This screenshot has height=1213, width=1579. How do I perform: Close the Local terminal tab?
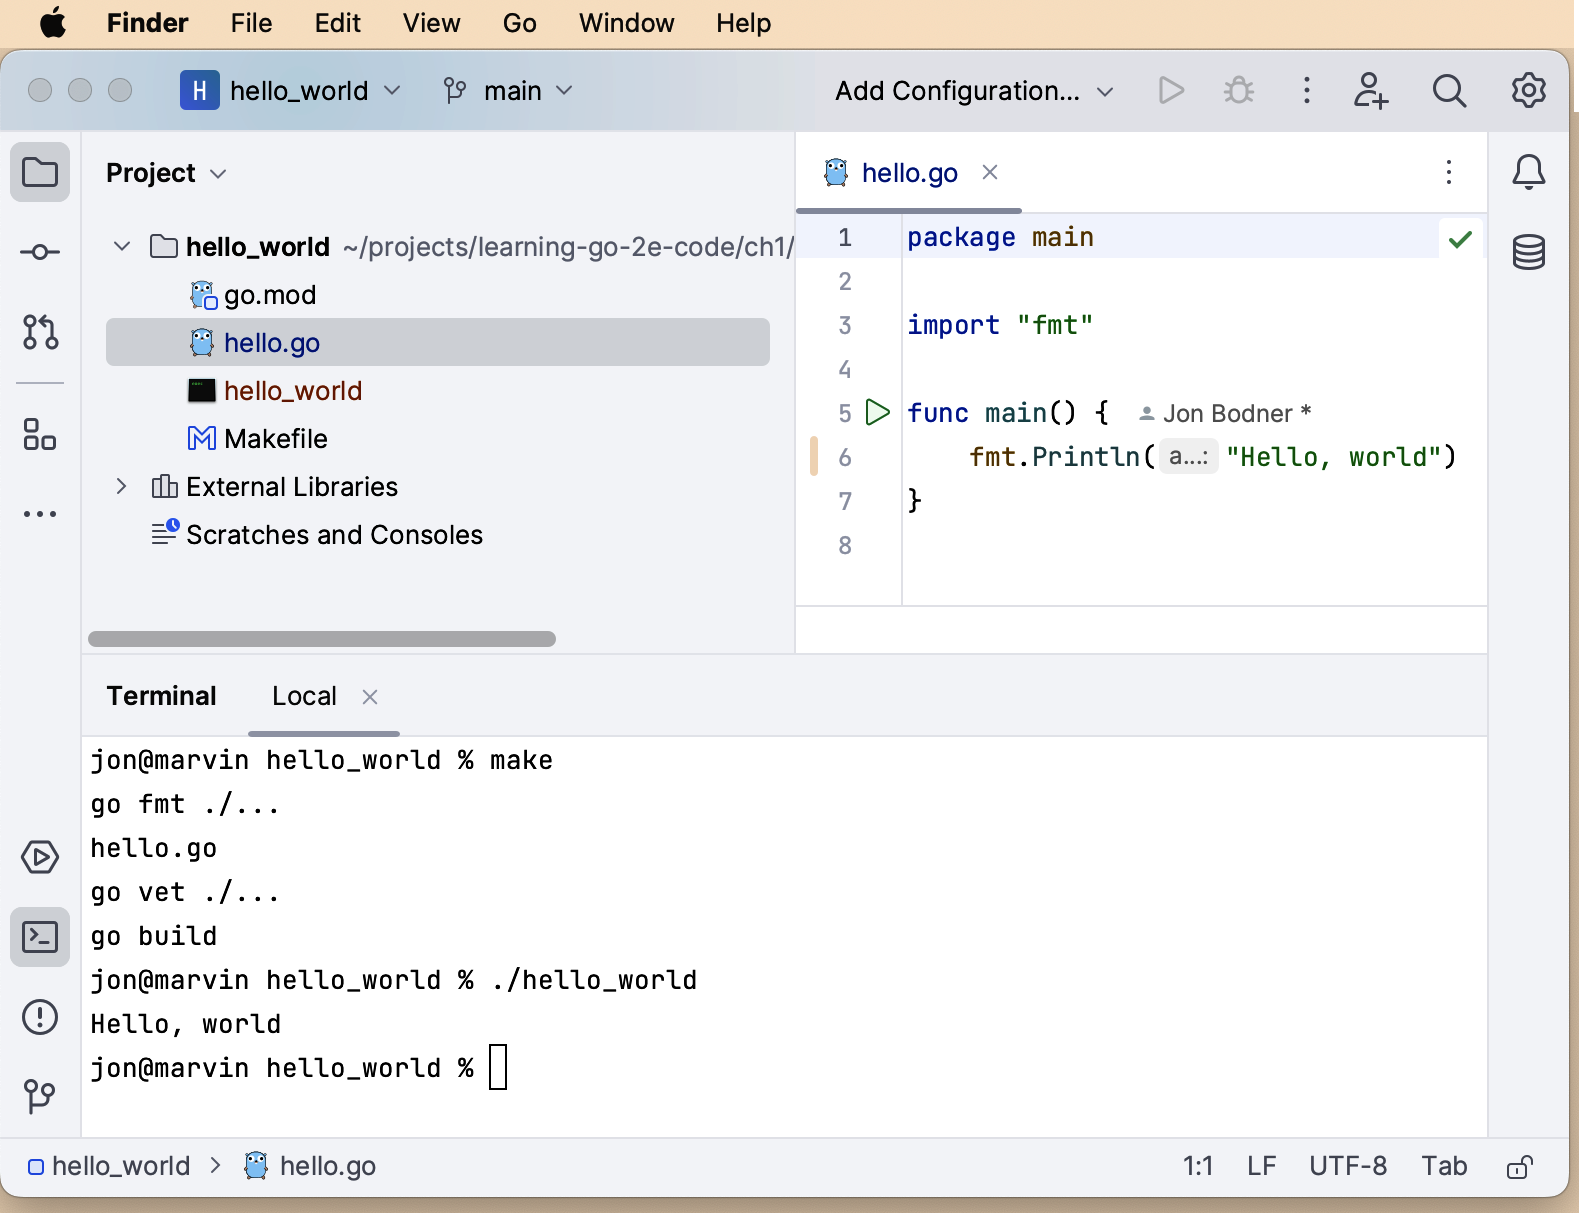pos(370,697)
